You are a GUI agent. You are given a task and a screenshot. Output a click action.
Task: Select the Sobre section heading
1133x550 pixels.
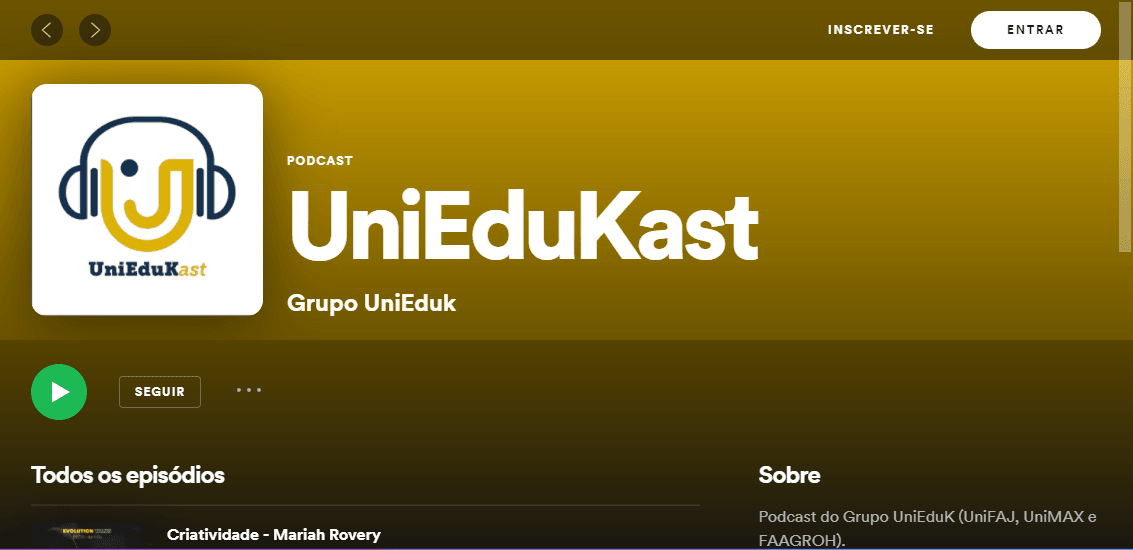[789, 475]
